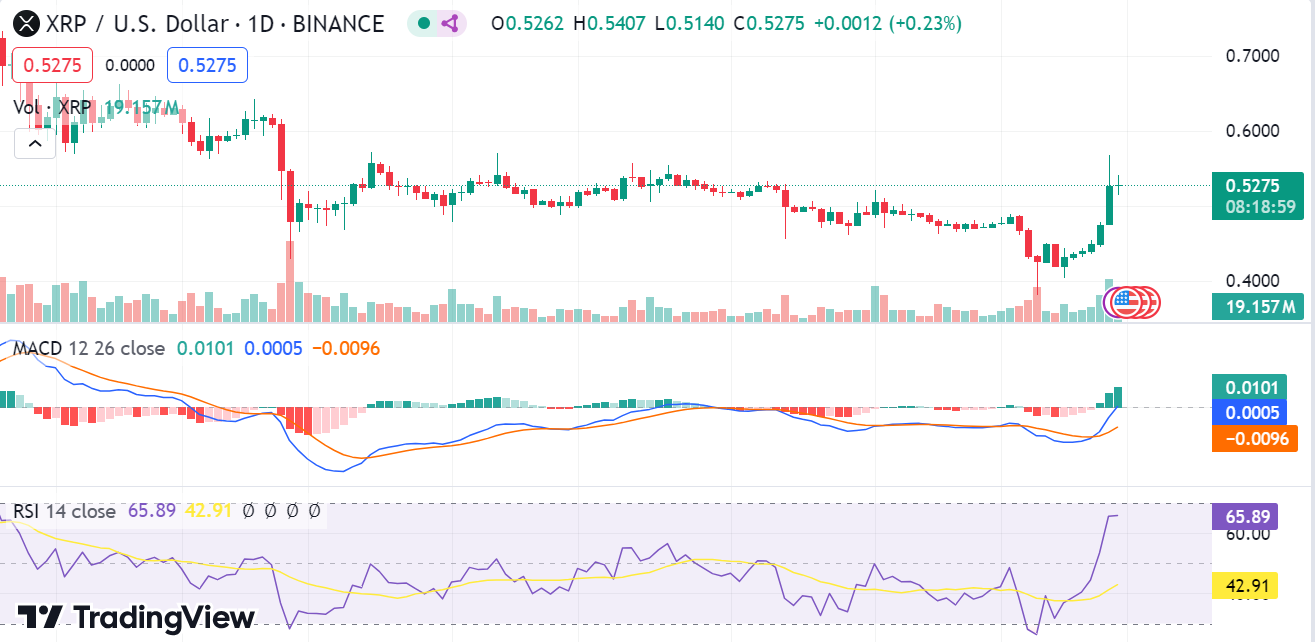Click the green market status dot
Viewport: 1315px width, 642px height.
424,23
